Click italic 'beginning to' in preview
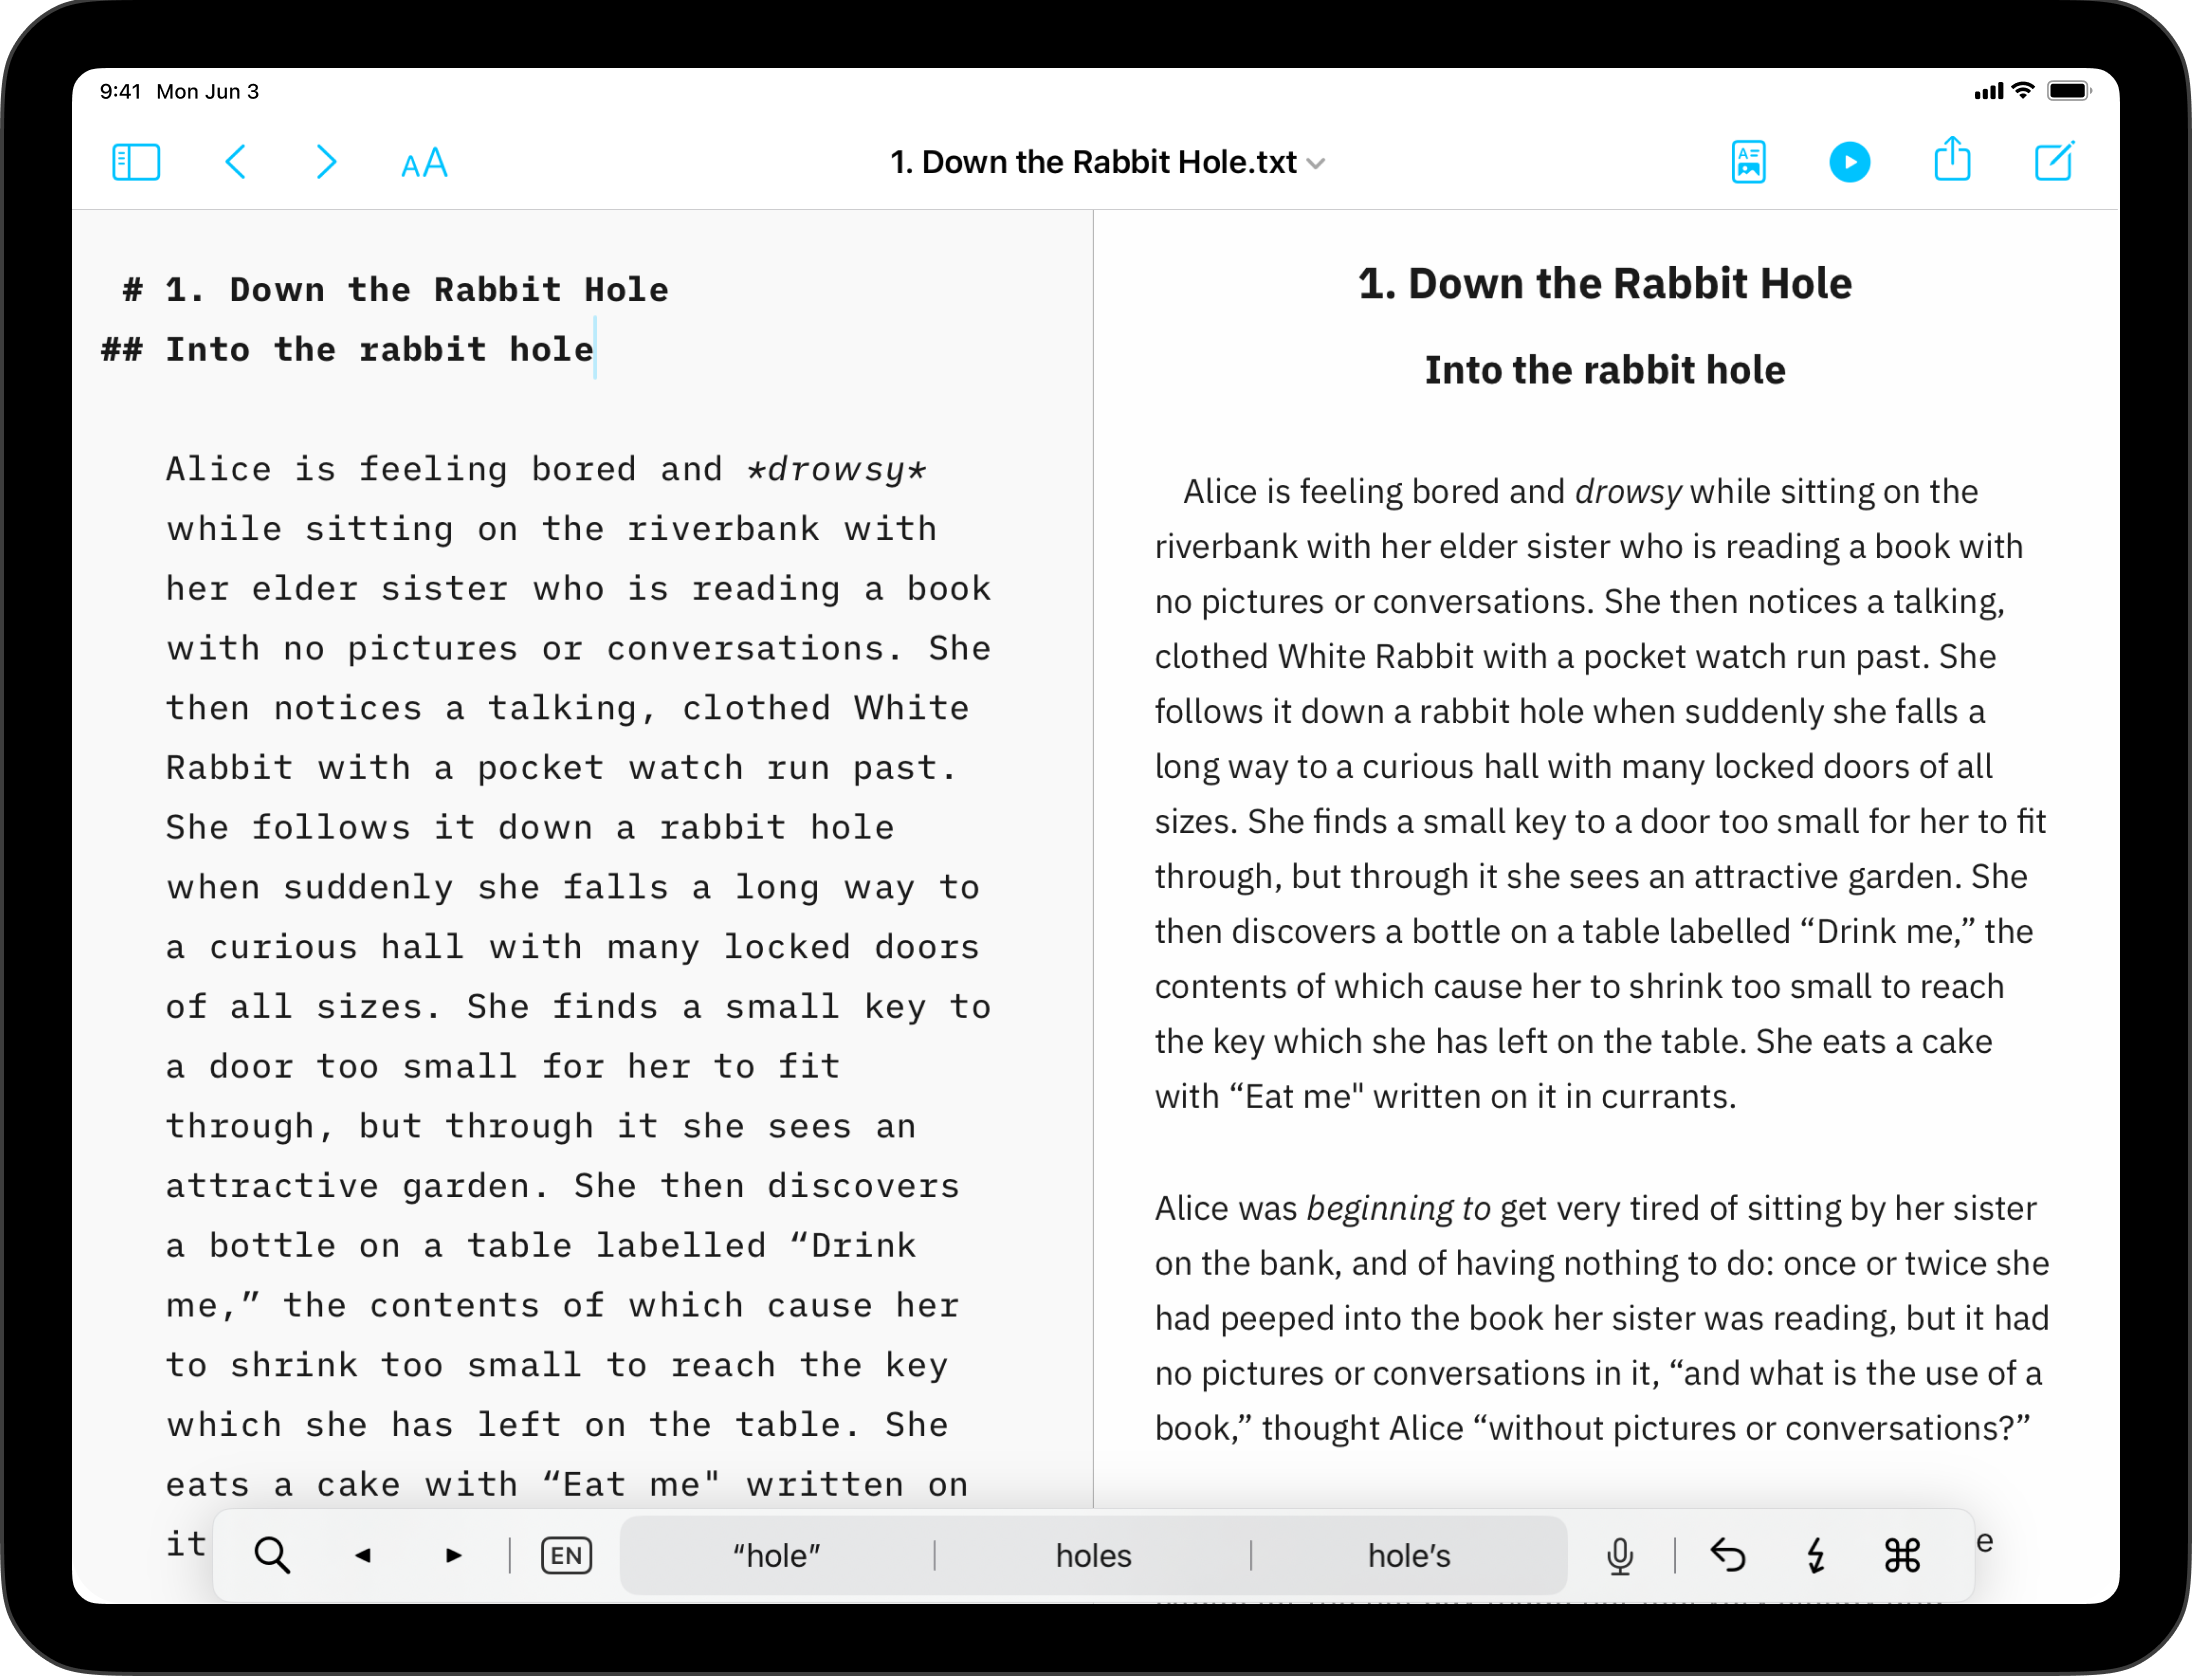Image resolution: width=2192 pixels, height=1680 pixels. click(x=1399, y=1208)
